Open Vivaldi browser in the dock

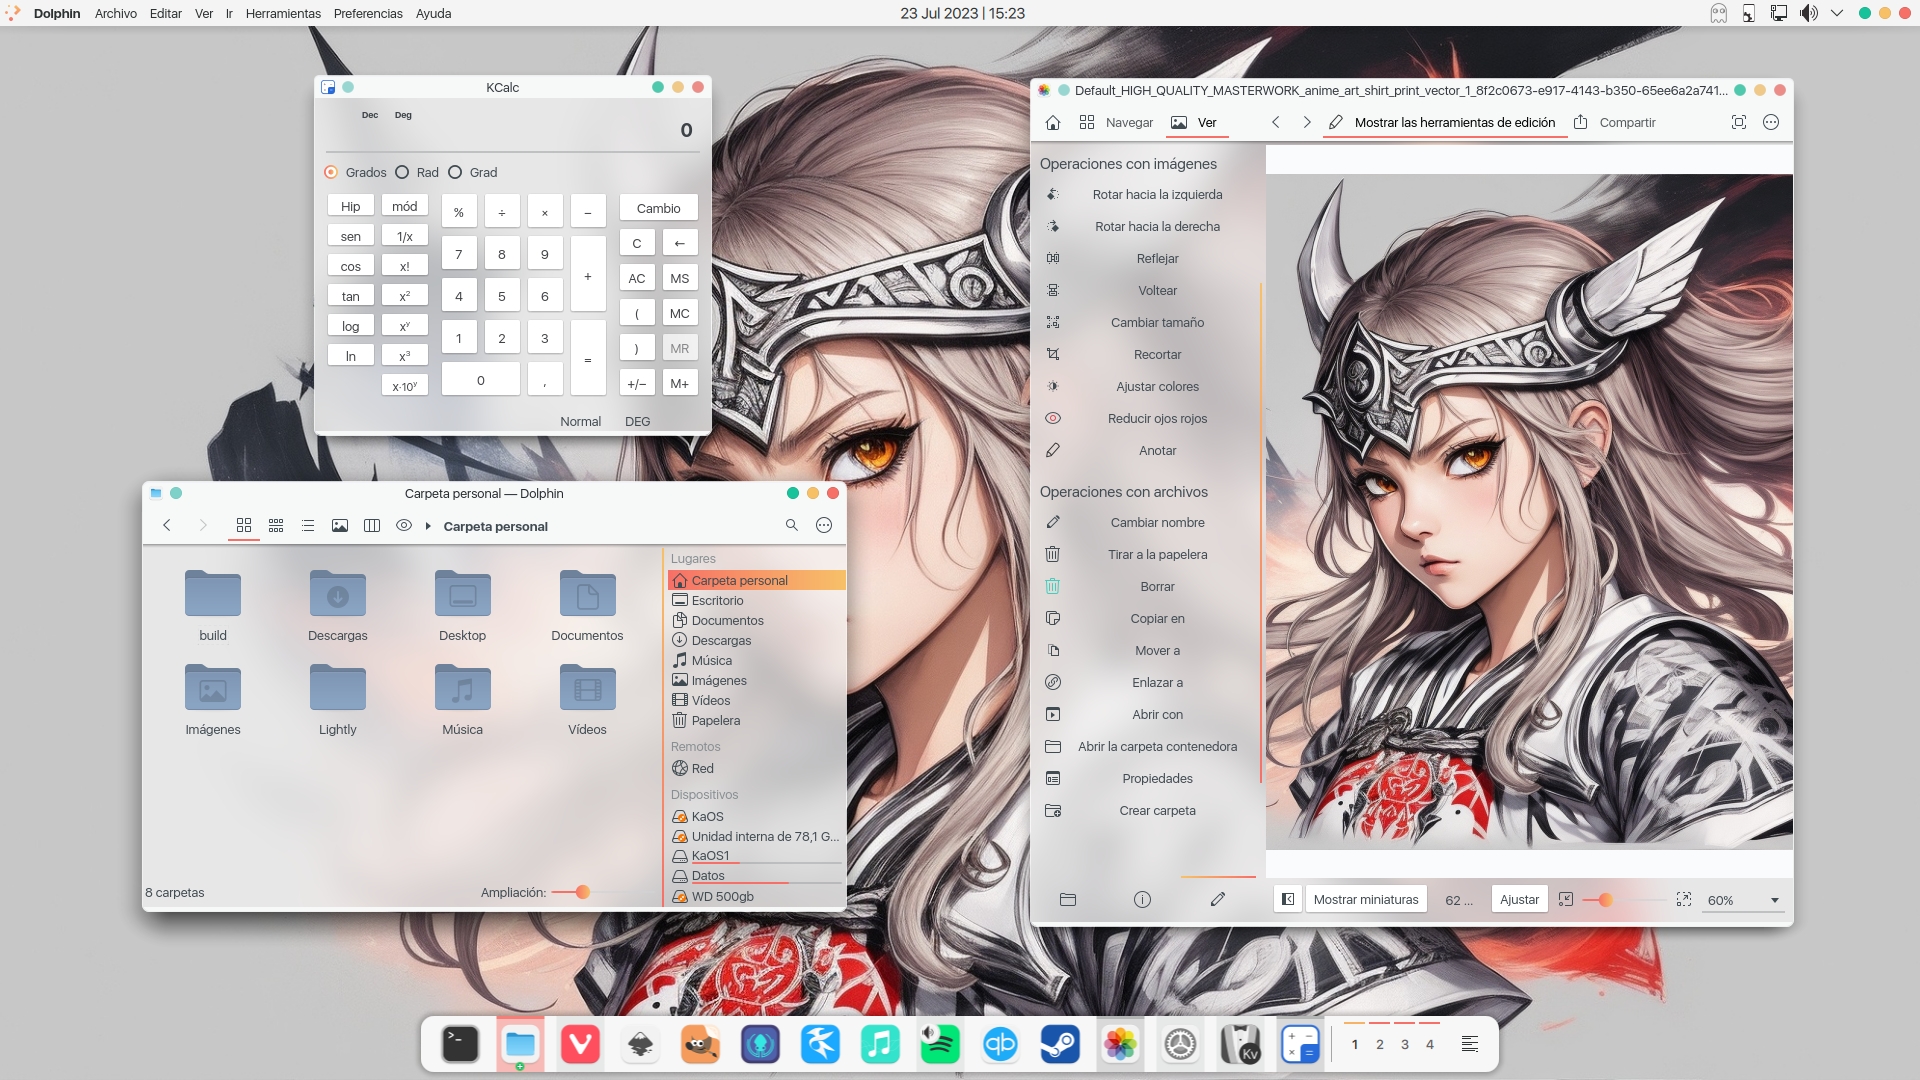tap(580, 1045)
